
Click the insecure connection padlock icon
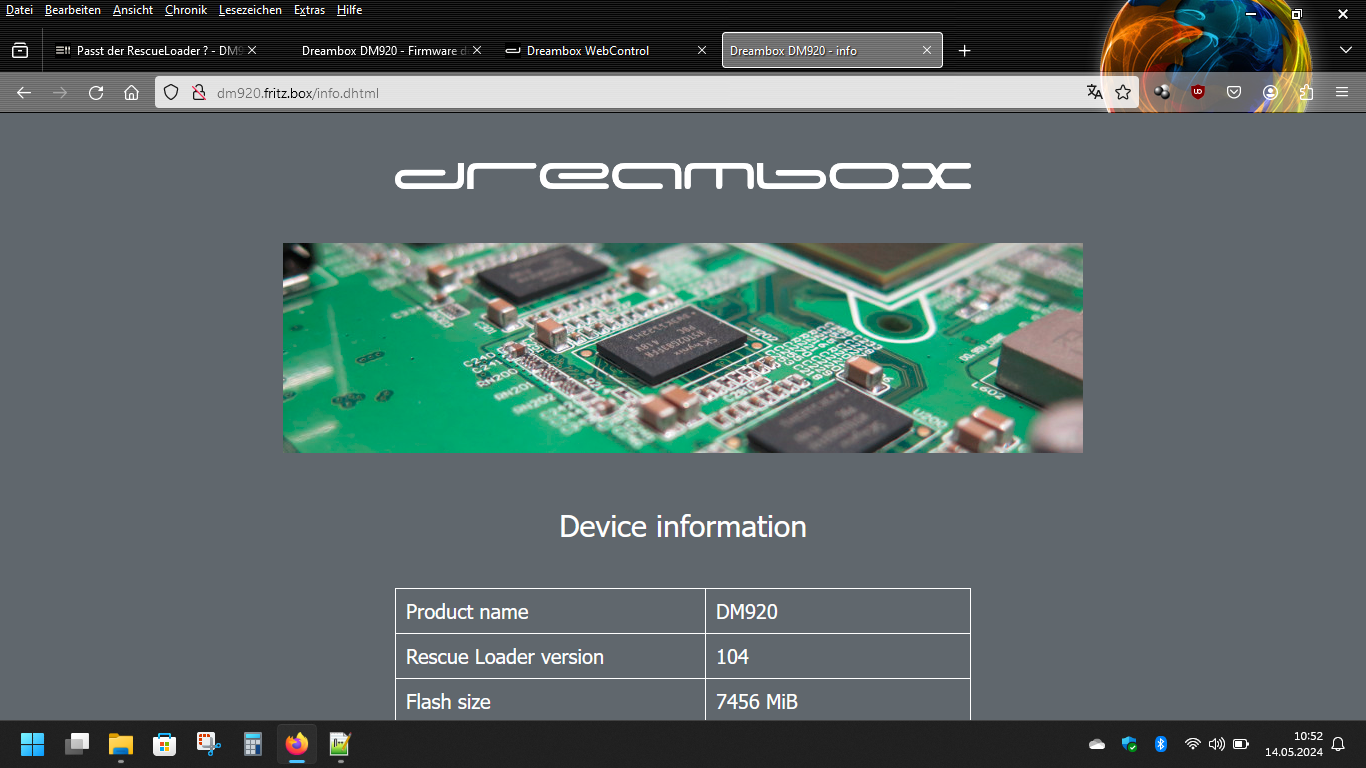coord(197,92)
